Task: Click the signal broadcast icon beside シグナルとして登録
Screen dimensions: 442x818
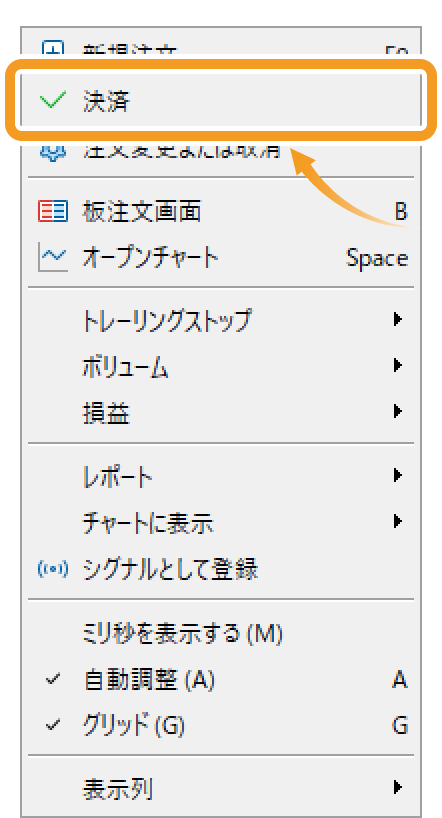Action: (x=53, y=570)
